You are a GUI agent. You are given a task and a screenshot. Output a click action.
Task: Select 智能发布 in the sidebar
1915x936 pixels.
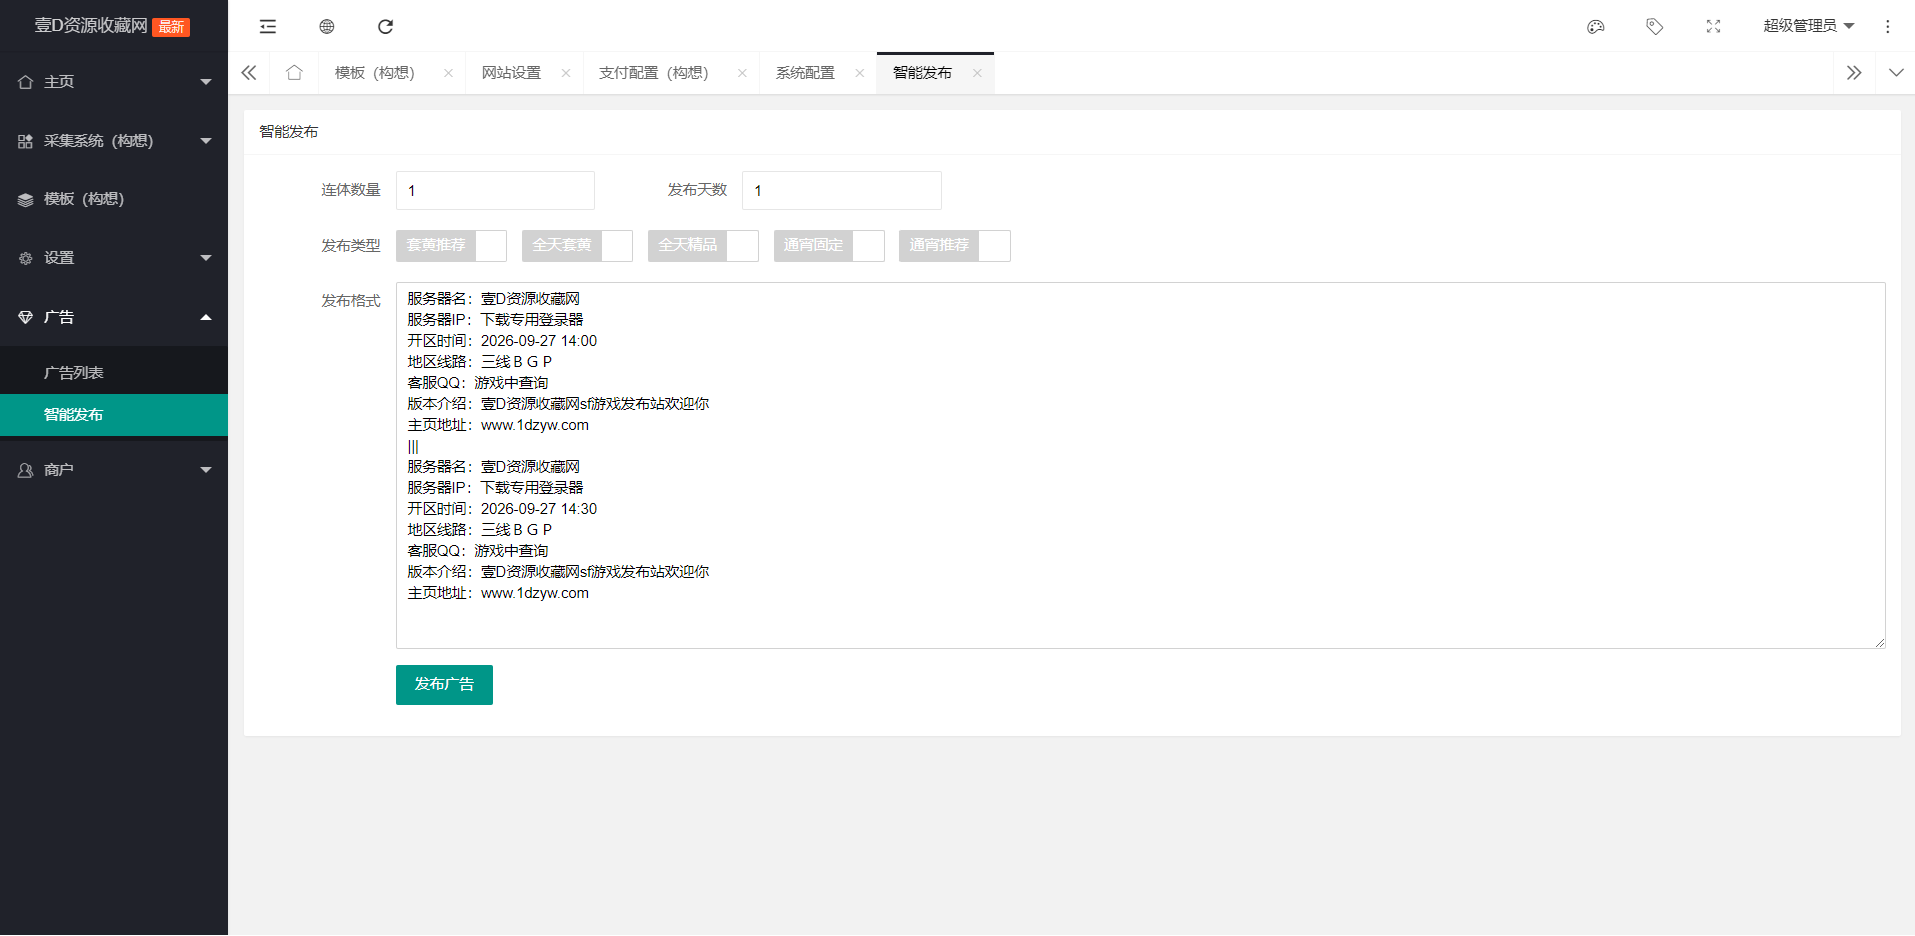(114, 415)
